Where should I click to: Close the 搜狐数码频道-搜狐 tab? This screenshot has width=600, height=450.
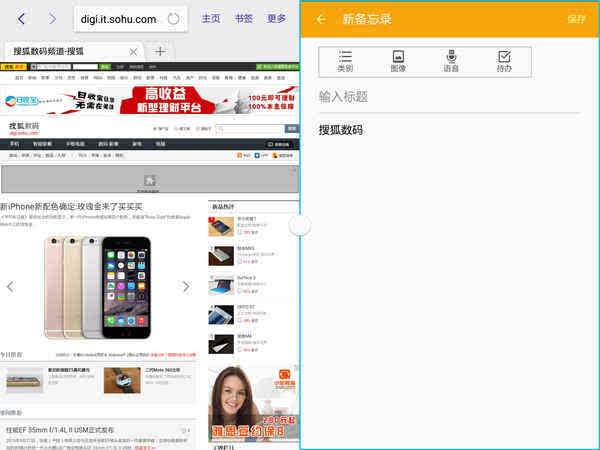(x=133, y=52)
